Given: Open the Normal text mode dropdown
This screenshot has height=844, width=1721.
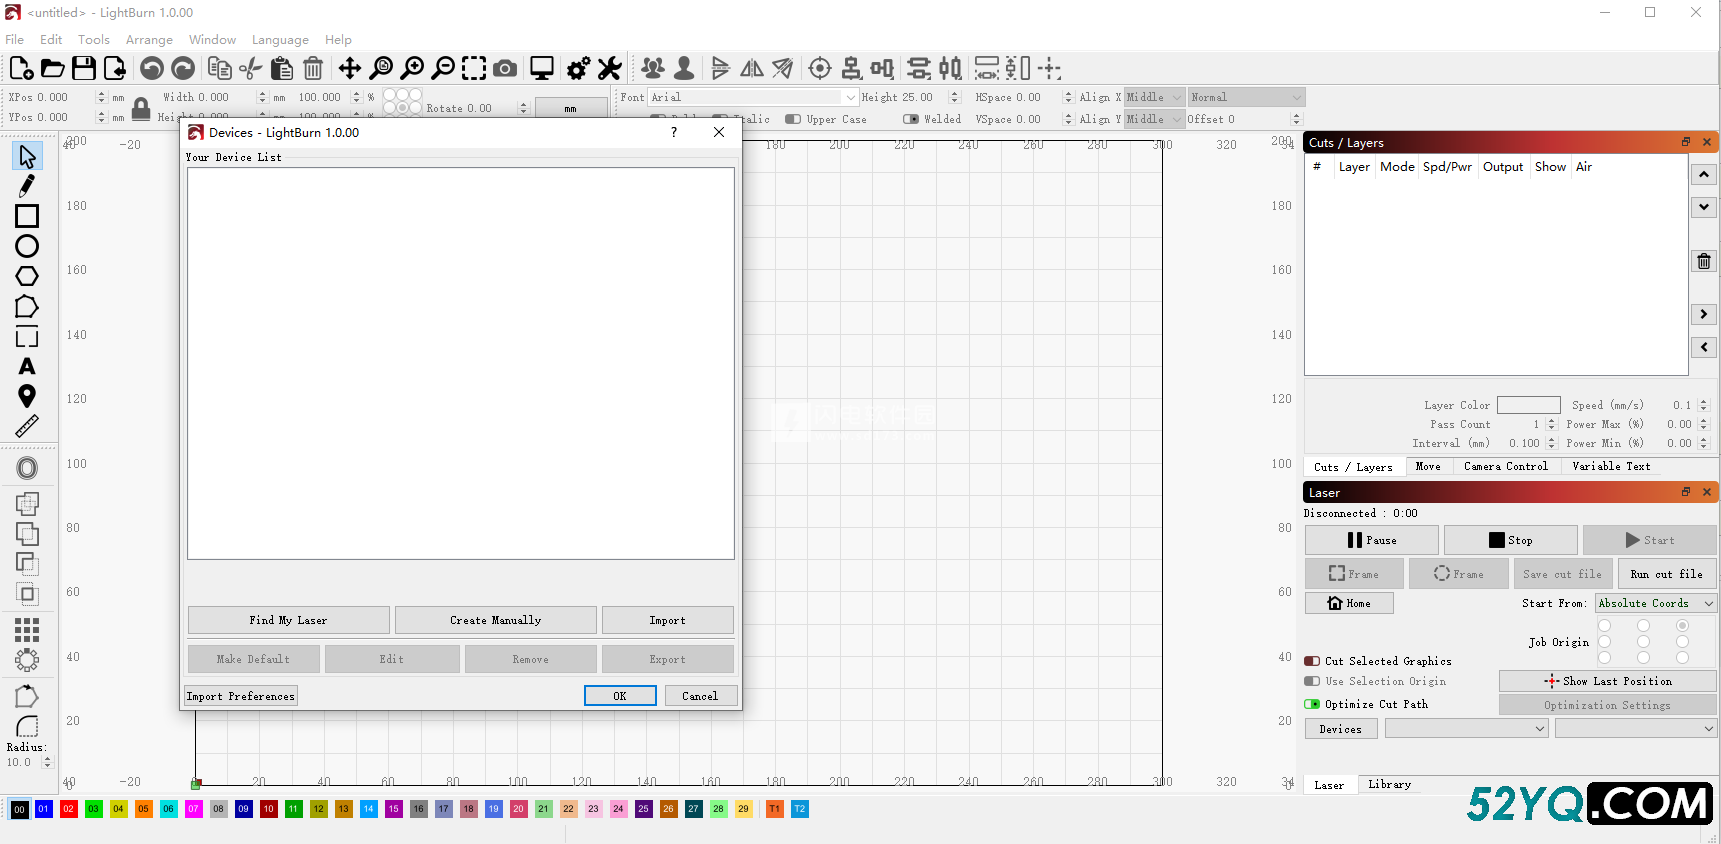Looking at the screenshot, I should click(1245, 97).
